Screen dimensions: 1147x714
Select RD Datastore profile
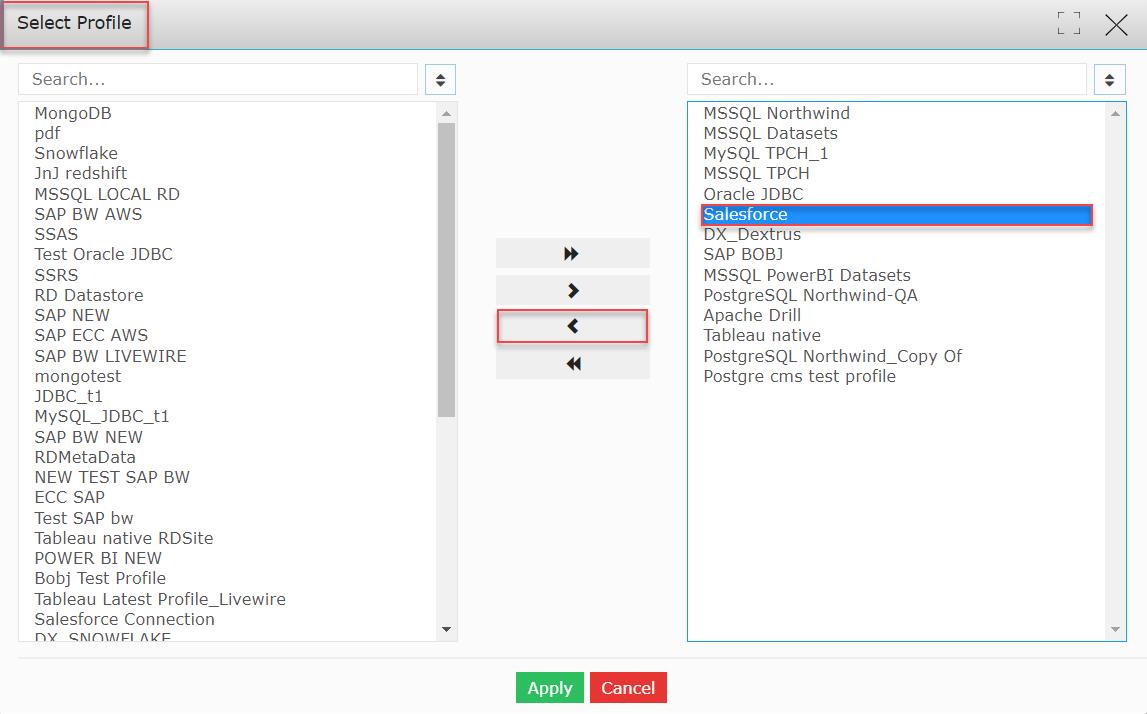[x=89, y=295]
